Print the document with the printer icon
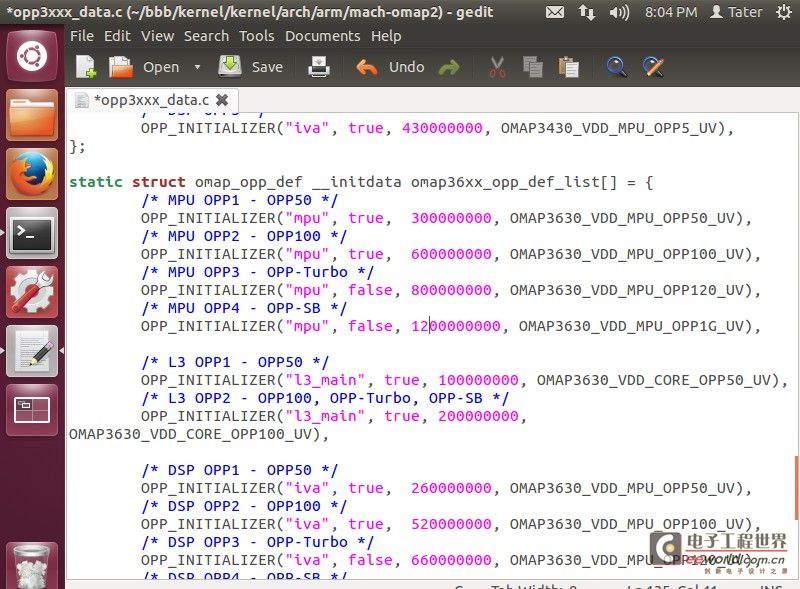 pos(319,67)
